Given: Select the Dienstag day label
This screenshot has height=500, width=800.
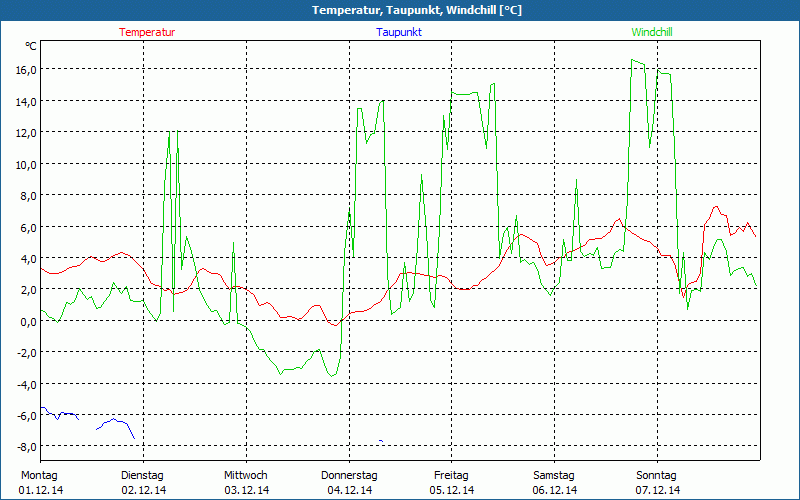Looking at the screenshot, I should click(x=142, y=475).
